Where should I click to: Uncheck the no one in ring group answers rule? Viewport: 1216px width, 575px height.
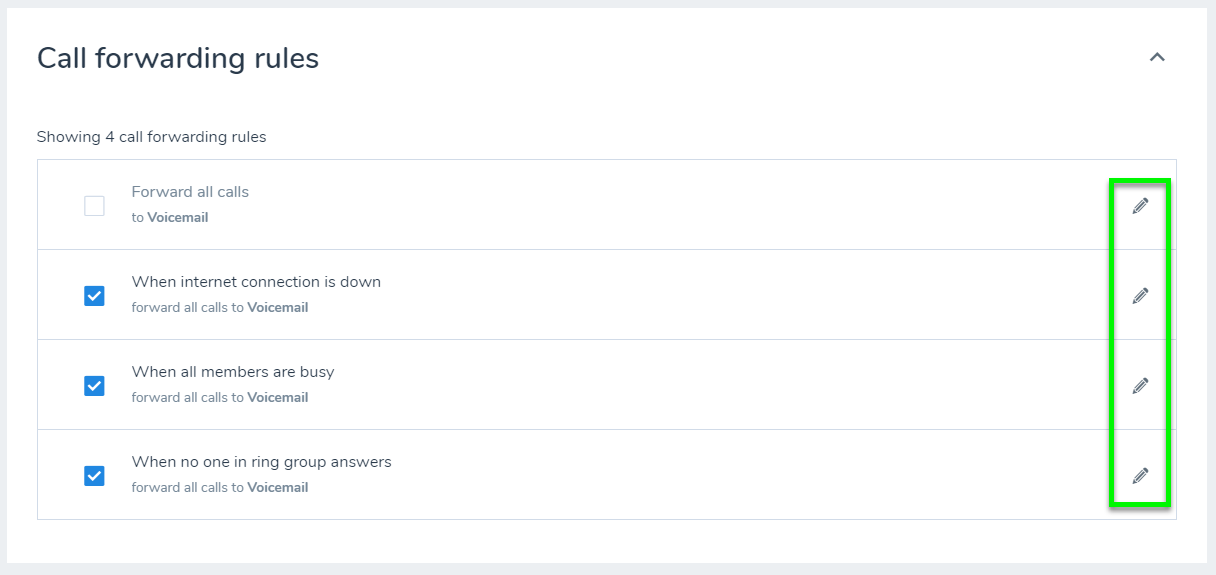point(94,476)
